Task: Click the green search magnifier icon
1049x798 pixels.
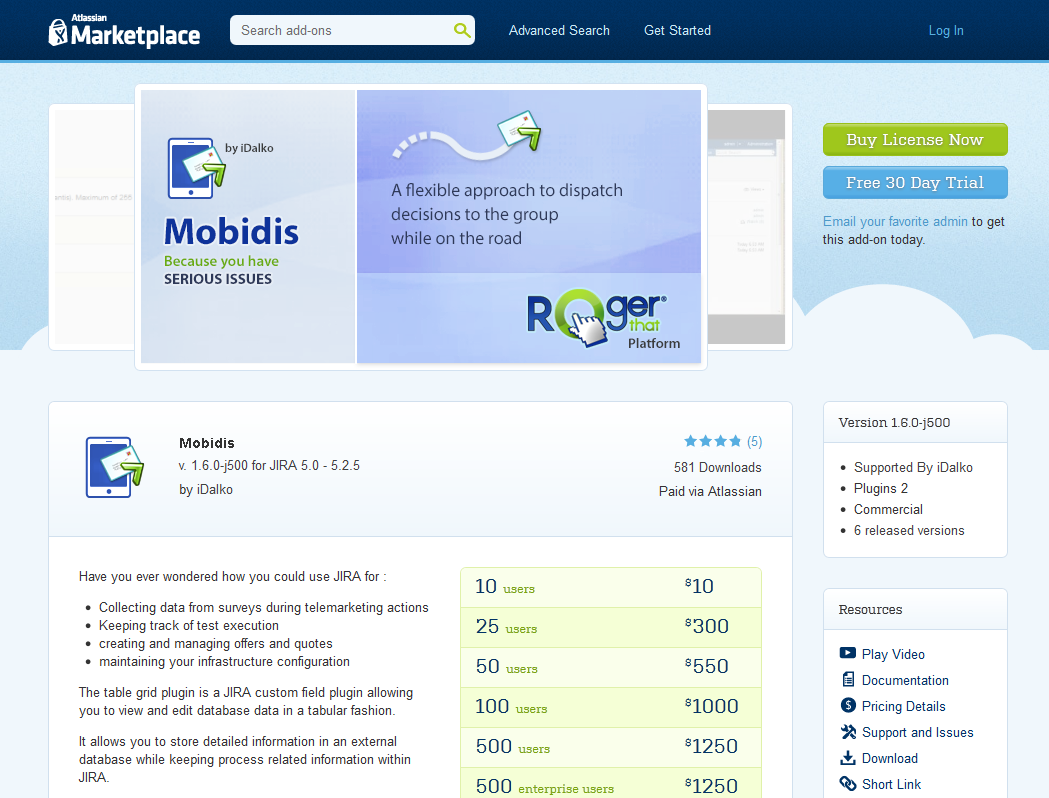Action: click(x=461, y=30)
